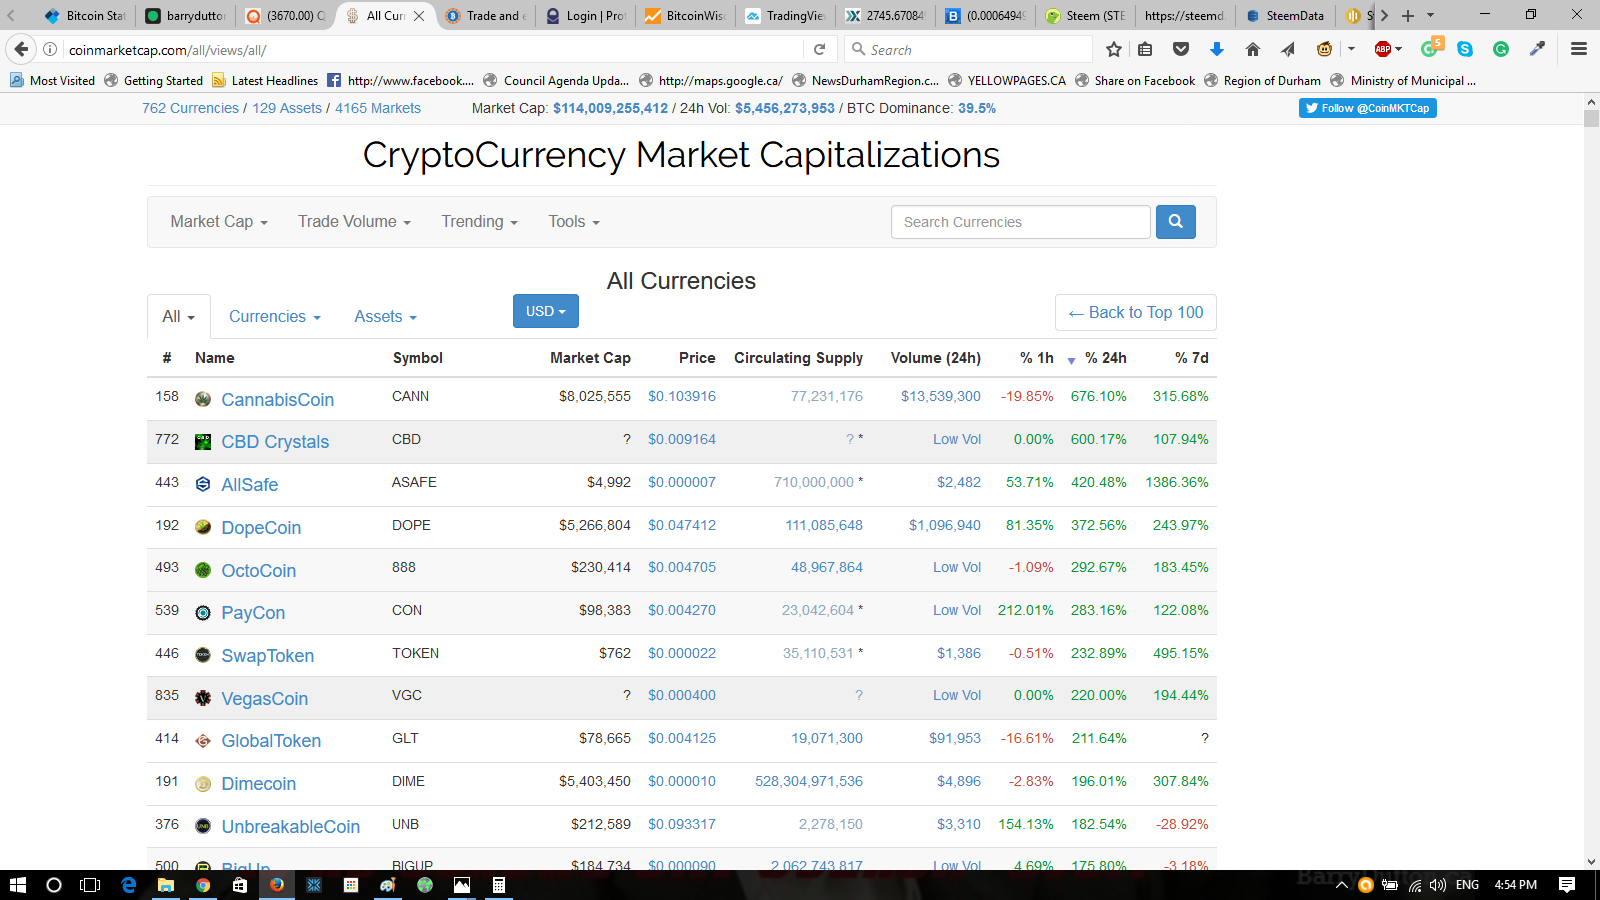Expand the Market Cap dropdown menu
This screenshot has width=1600, height=900.
pyautogui.click(x=219, y=222)
